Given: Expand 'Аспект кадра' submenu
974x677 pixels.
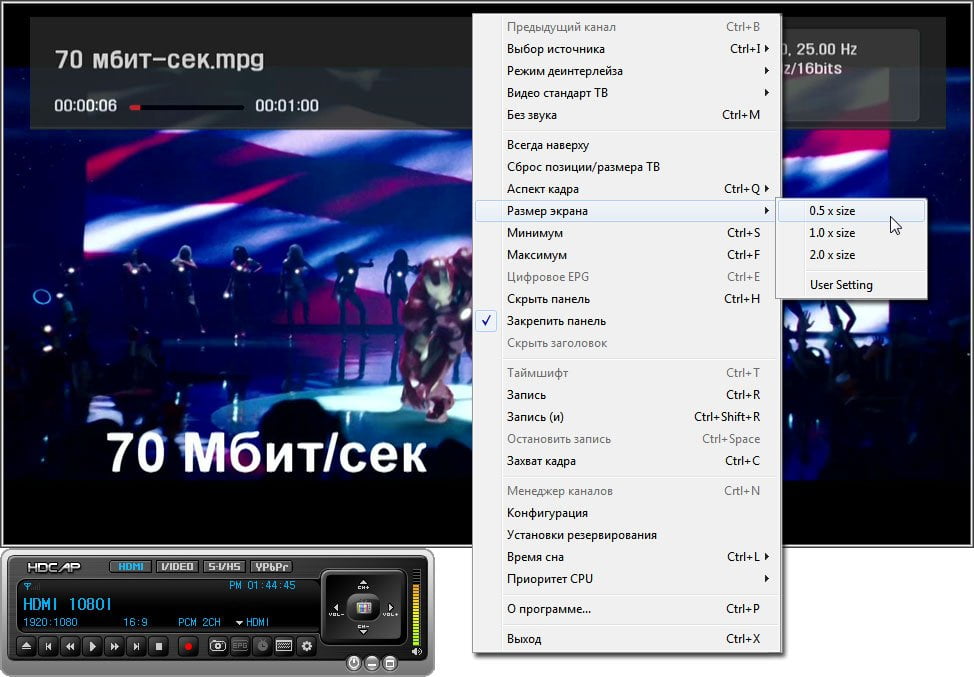Looking at the screenshot, I should 627,189.
